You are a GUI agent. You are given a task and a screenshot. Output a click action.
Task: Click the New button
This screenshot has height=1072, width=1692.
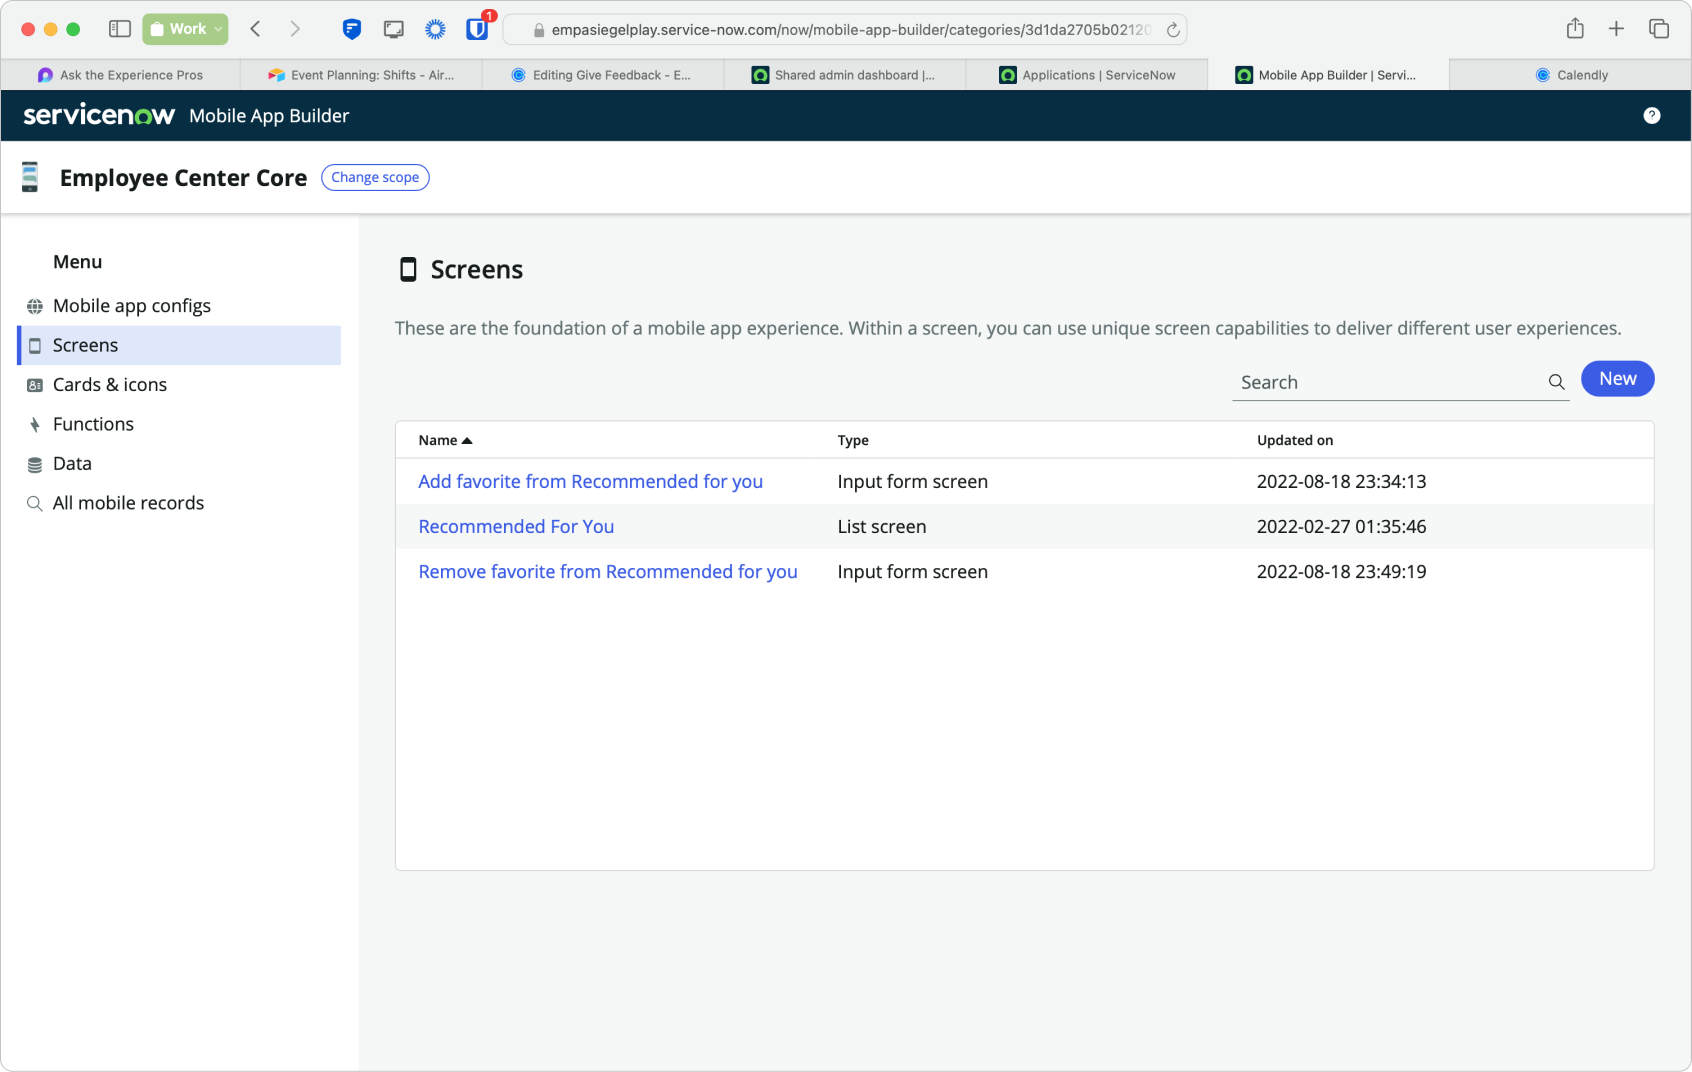[x=1617, y=379]
